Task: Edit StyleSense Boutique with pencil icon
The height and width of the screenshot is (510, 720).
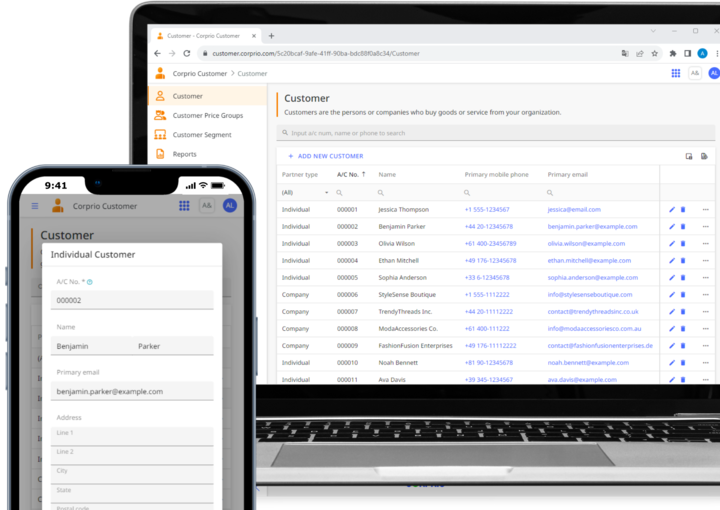Action: click(x=672, y=295)
